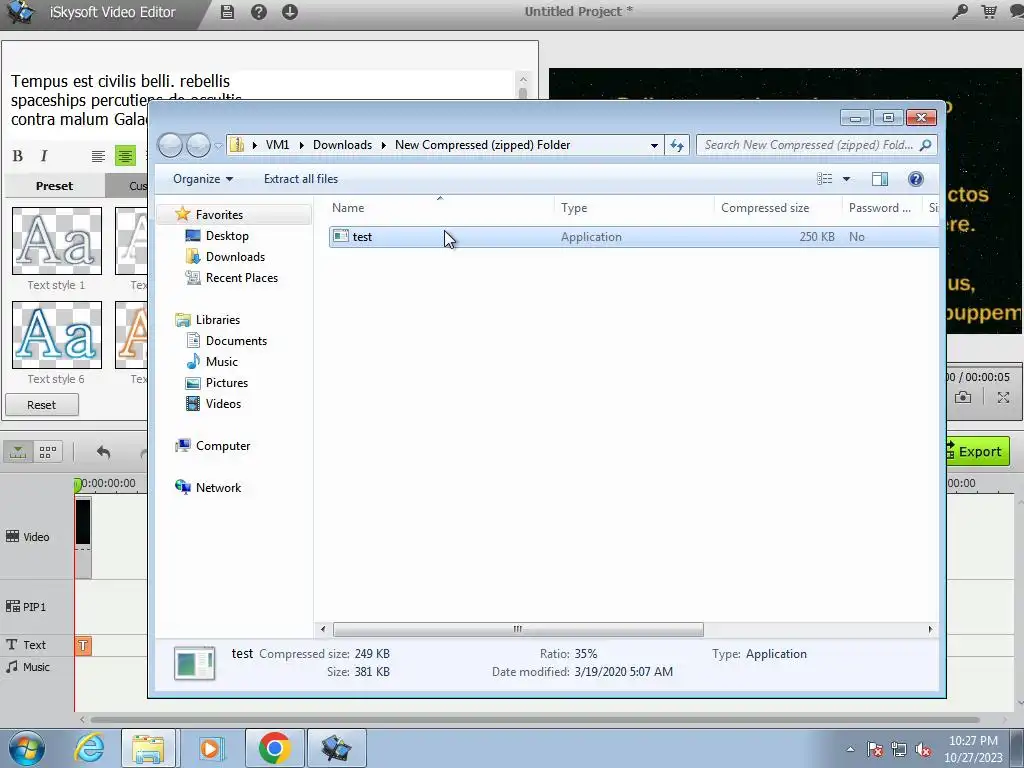
Task: Open Google Chrome from the taskbar
Action: tap(274, 748)
